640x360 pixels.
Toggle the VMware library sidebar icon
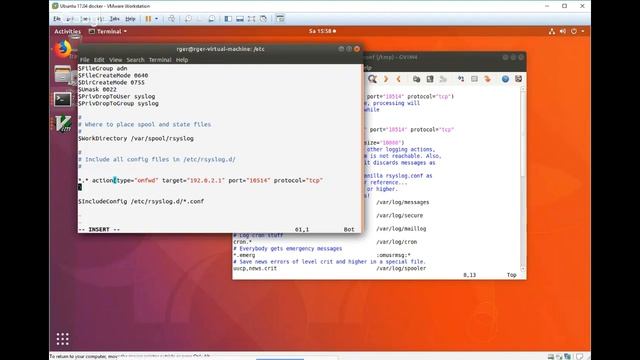pyautogui.click(x=228, y=19)
